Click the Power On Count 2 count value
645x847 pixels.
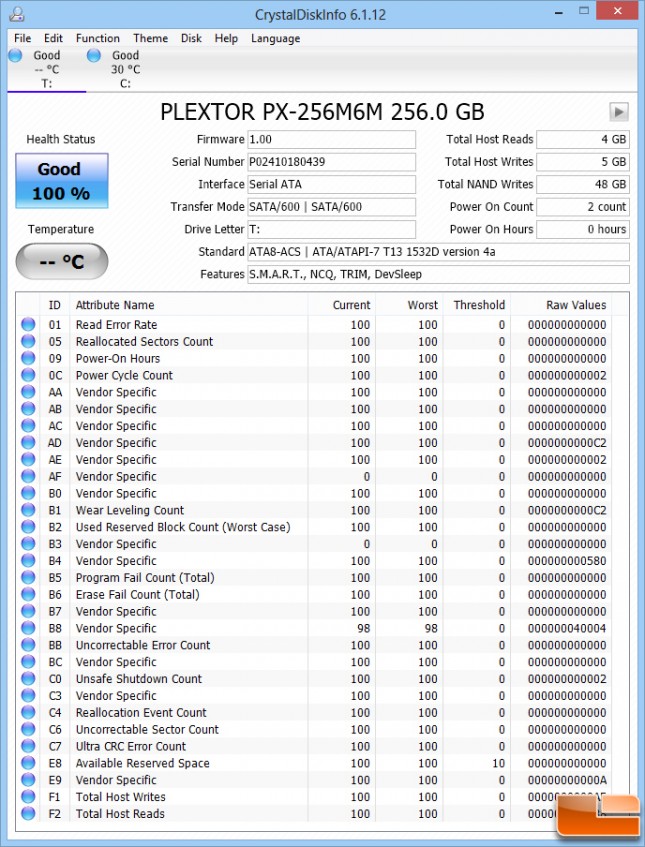point(582,207)
